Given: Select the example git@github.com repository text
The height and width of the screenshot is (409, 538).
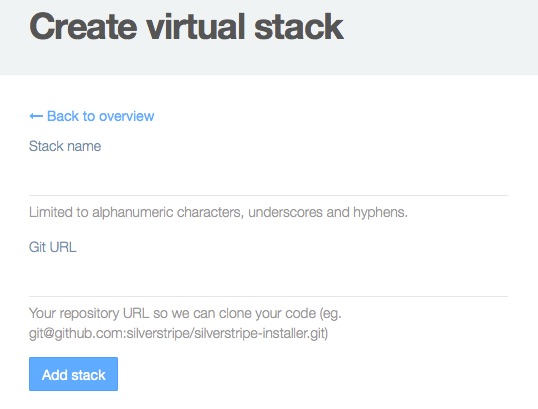Looking at the screenshot, I should [178, 333].
